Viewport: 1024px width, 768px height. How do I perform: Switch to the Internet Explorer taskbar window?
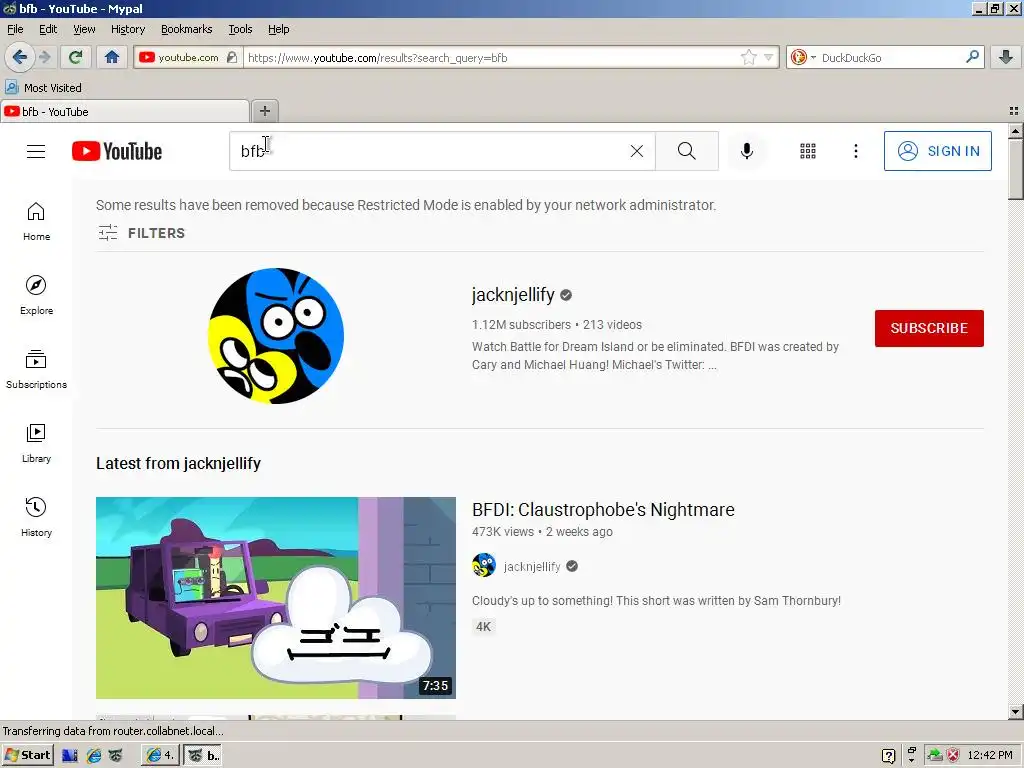(x=159, y=755)
